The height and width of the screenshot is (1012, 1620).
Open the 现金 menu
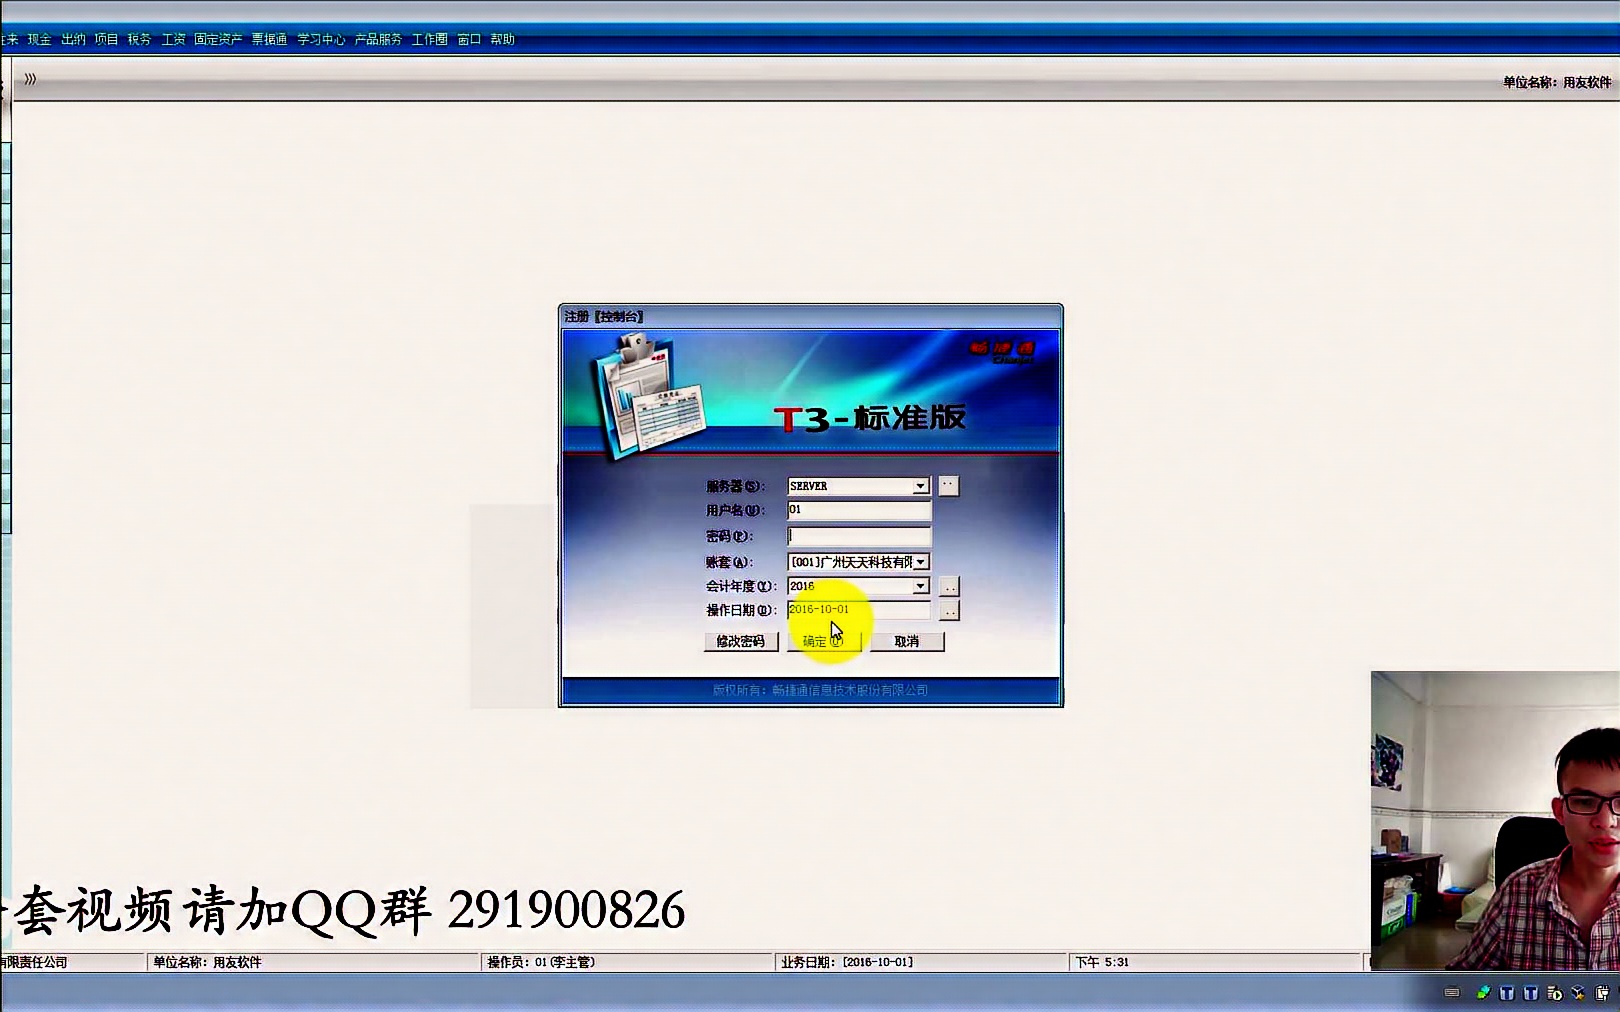pos(39,40)
